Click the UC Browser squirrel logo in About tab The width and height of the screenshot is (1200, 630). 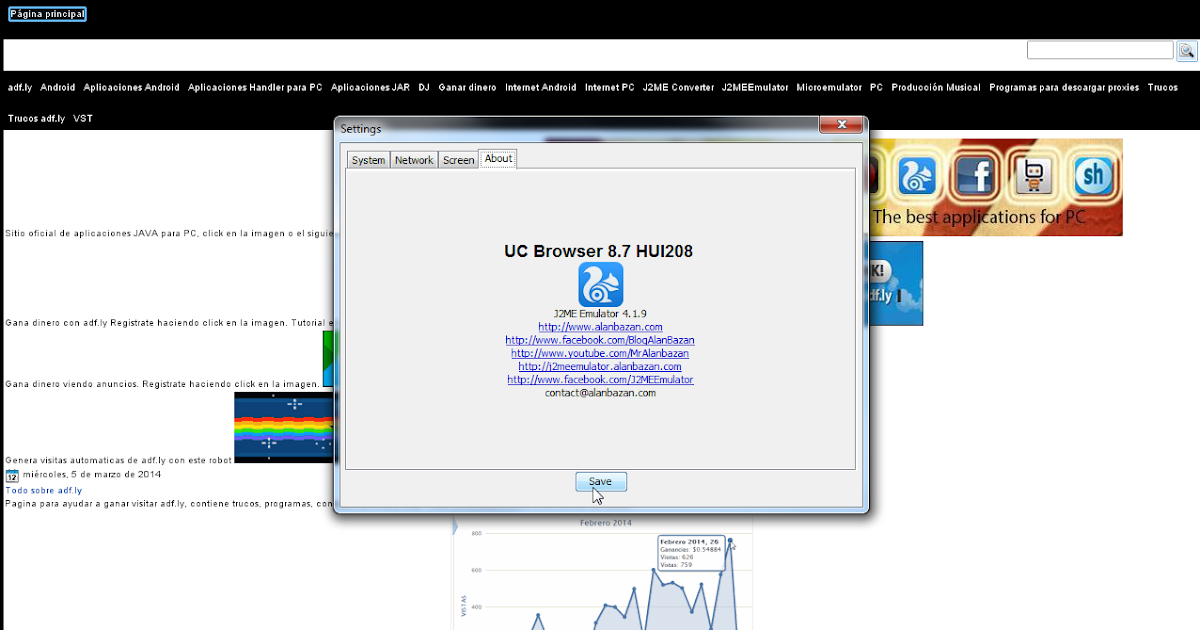pyautogui.click(x=600, y=284)
